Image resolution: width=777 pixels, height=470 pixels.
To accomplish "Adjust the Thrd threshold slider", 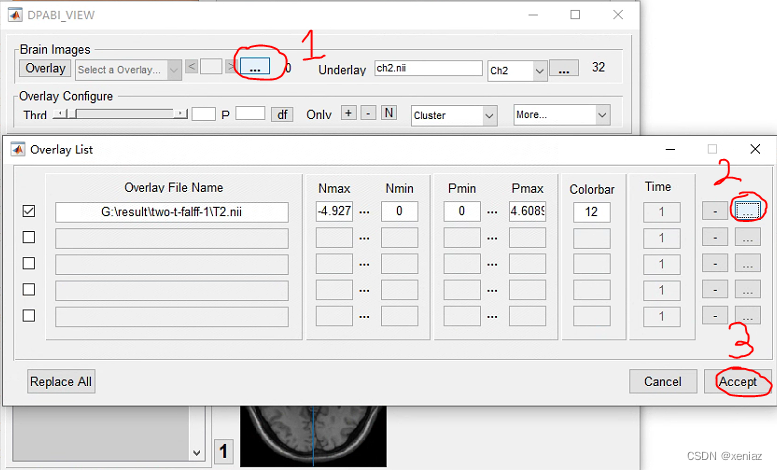I will [x=120, y=114].
